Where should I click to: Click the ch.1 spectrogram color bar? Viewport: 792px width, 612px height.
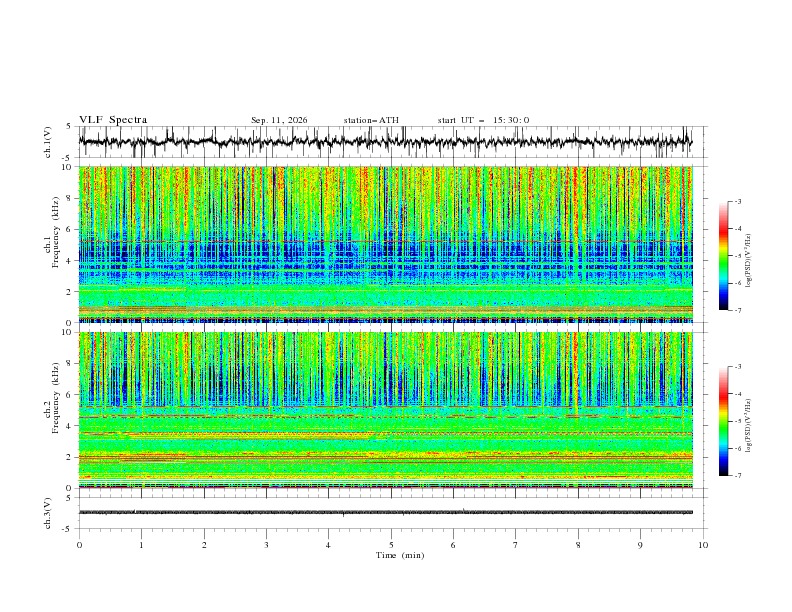pyautogui.click(x=724, y=255)
